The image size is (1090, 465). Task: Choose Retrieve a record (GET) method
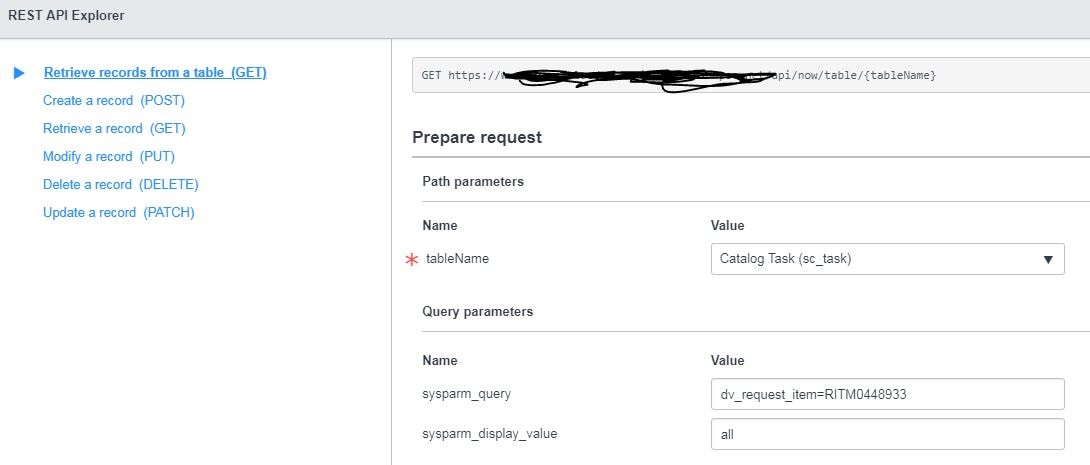pyautogui.click(x=114, y=129)
